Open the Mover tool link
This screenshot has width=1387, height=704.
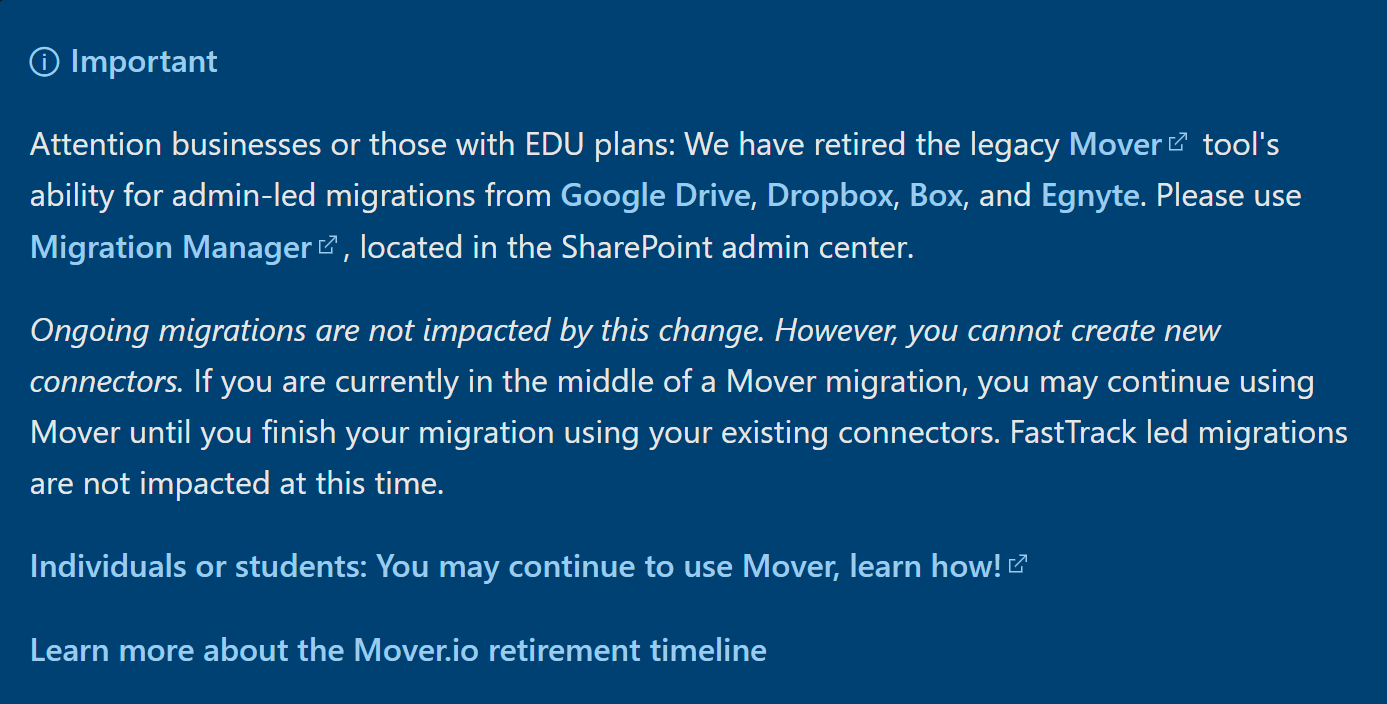pyautogui.click(x=1114, y=145)
